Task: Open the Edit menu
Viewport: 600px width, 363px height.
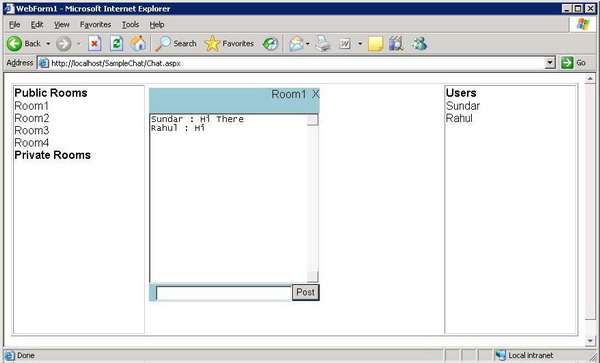Action: [x=37, y=24]
